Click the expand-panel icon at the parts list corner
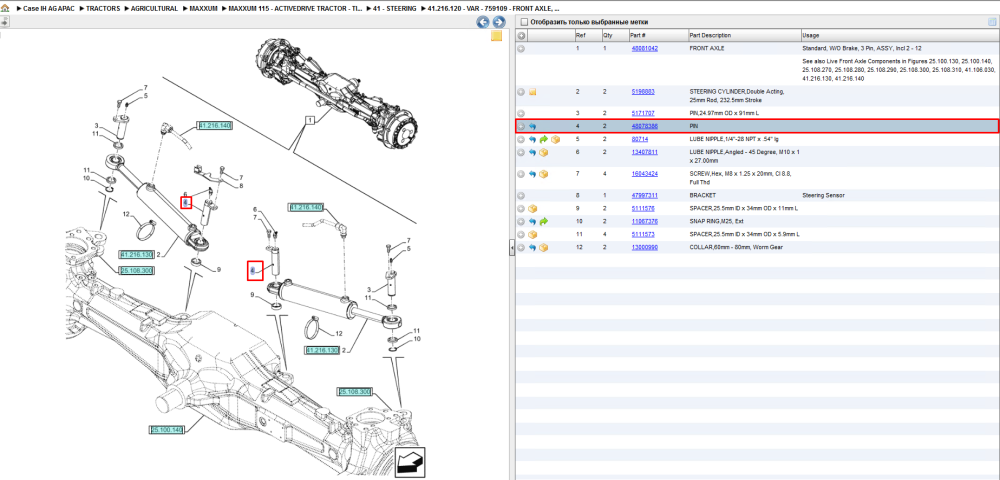This screenshot has width=1000, height=480. point(992,22)
